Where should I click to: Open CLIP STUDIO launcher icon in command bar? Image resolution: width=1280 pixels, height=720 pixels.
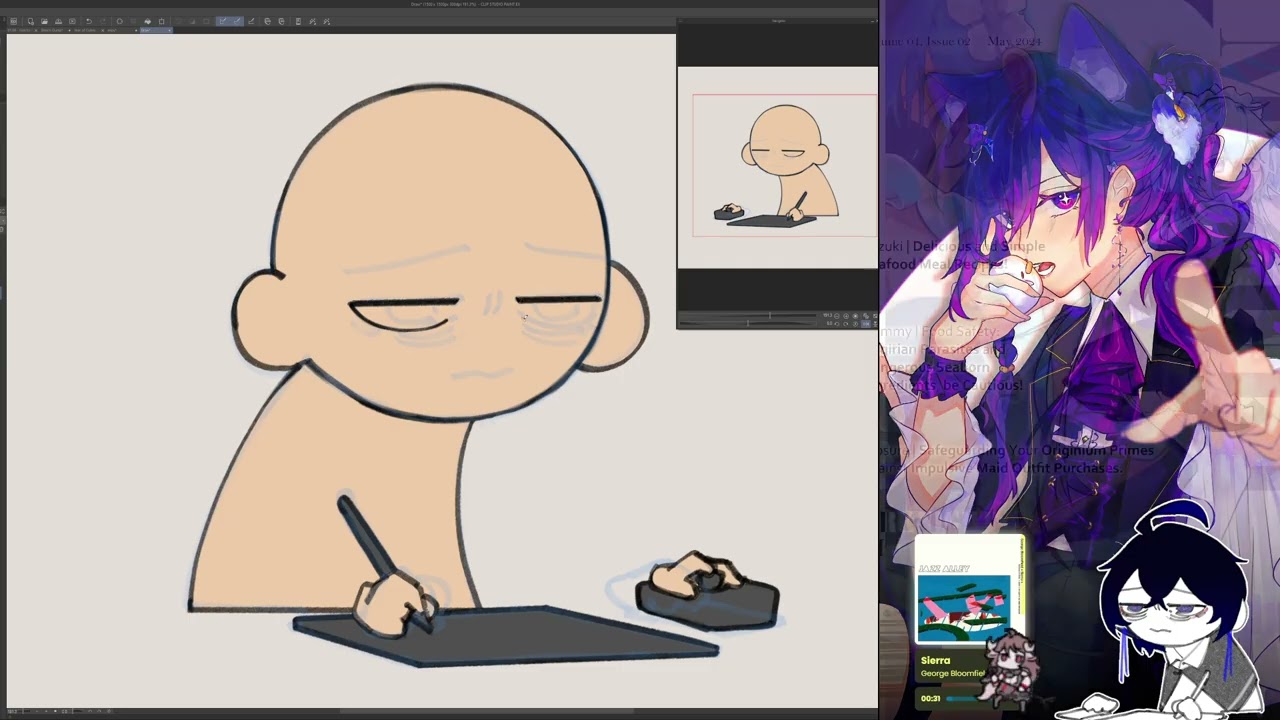13,21
